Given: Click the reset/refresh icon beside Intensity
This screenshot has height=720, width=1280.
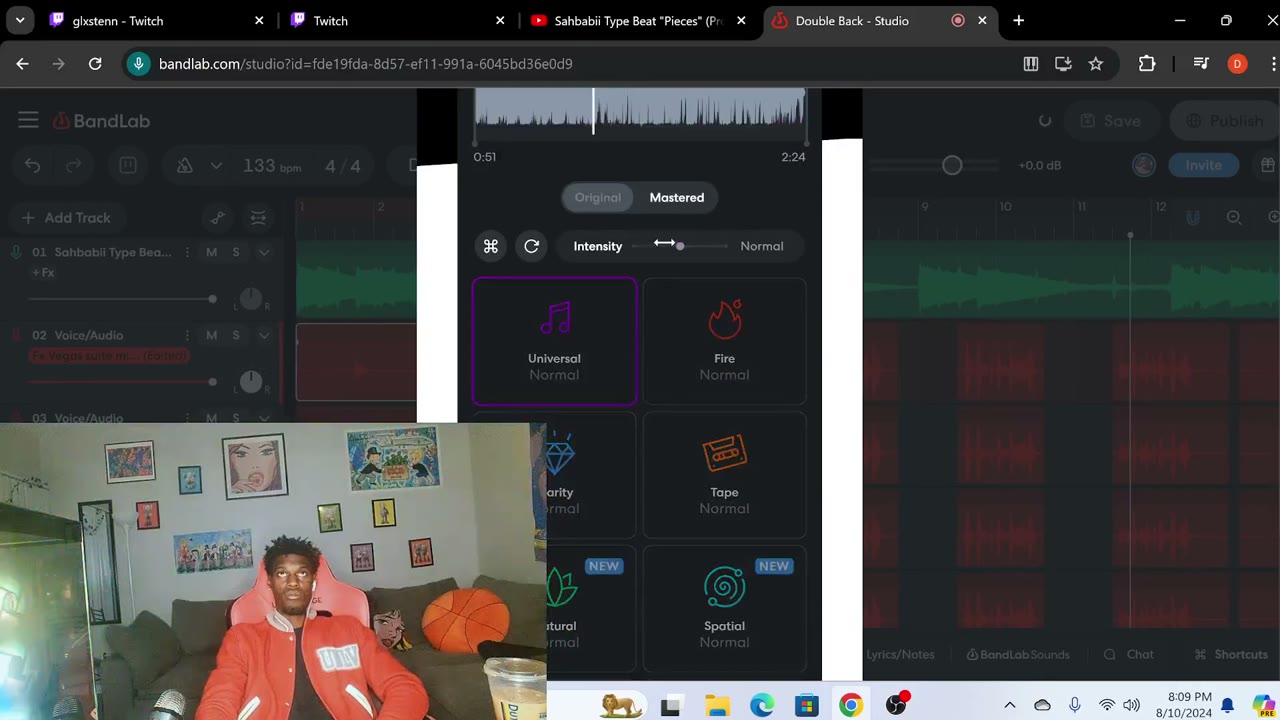Looking at the screenshot, I should click(532, 246).
